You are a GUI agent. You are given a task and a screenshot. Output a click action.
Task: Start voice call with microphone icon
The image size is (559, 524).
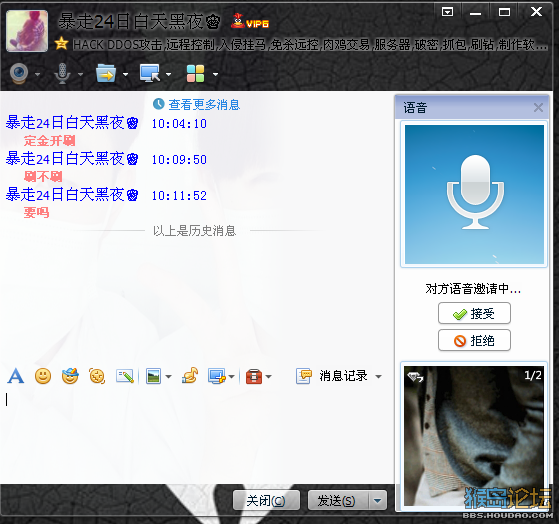point(62,74)
